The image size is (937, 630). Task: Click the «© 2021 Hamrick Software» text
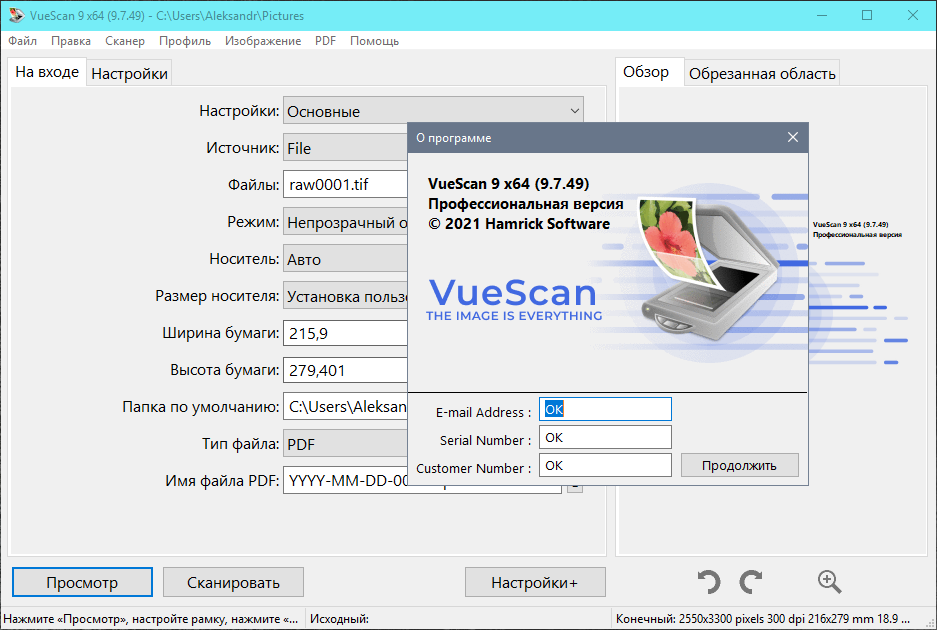click(x=519, y=224)
